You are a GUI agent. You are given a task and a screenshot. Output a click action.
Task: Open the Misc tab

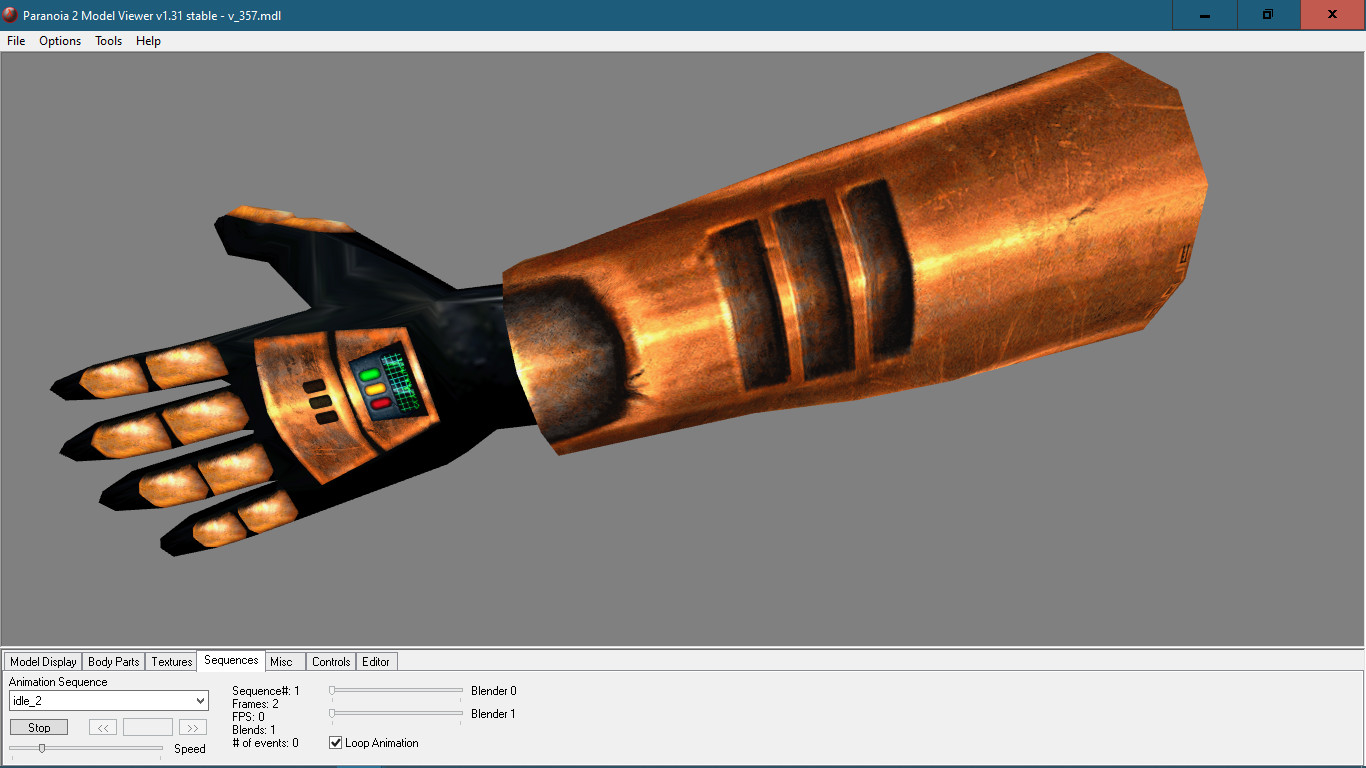284,661
